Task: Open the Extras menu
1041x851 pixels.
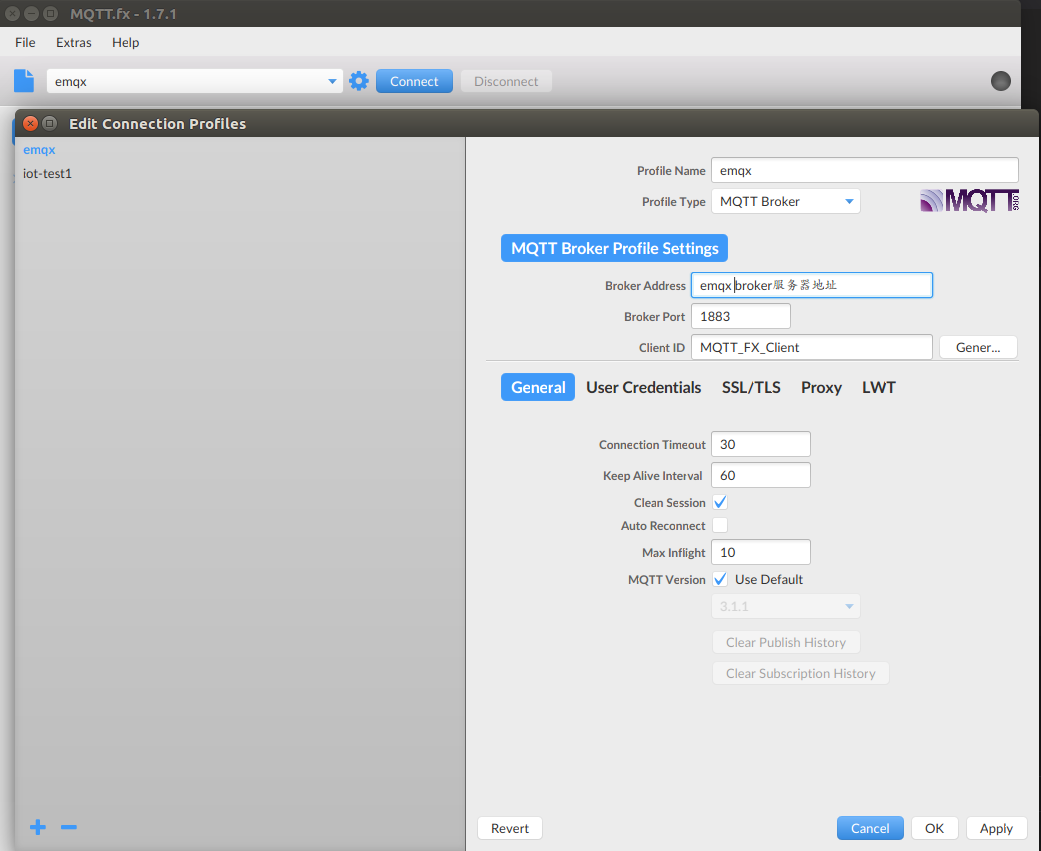Action: tap(74, 42)
